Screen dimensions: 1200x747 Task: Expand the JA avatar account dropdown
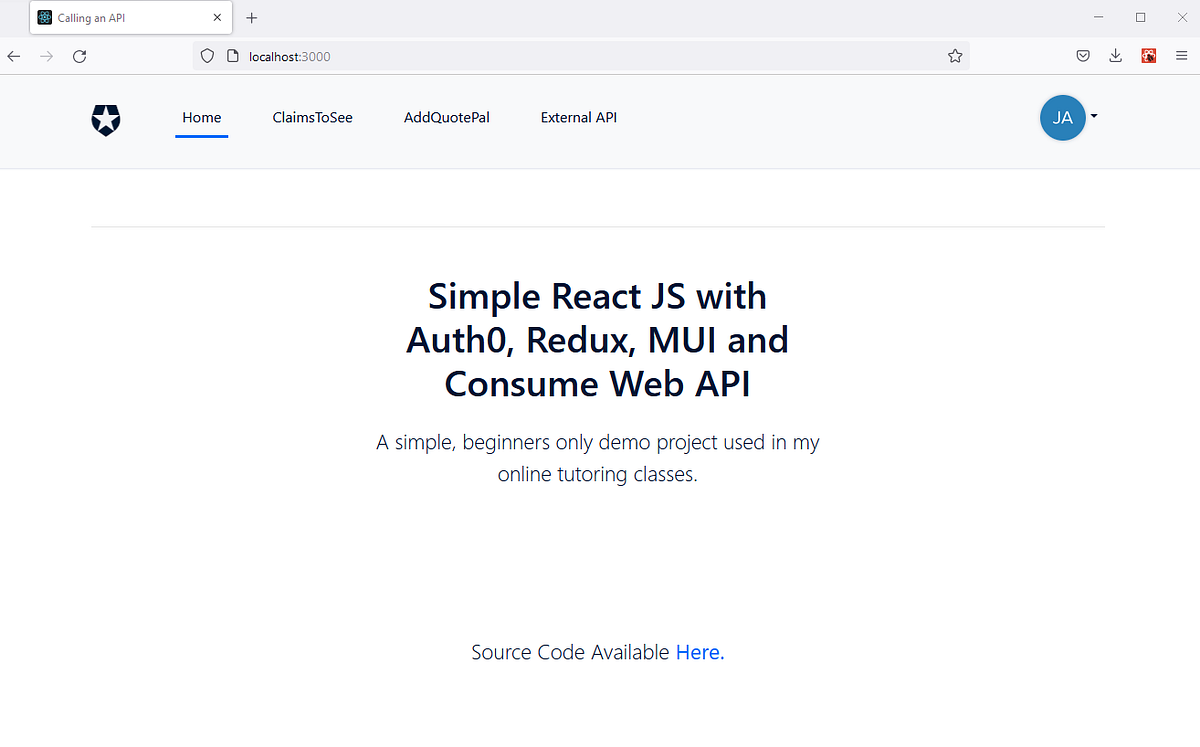[1094, 117]
